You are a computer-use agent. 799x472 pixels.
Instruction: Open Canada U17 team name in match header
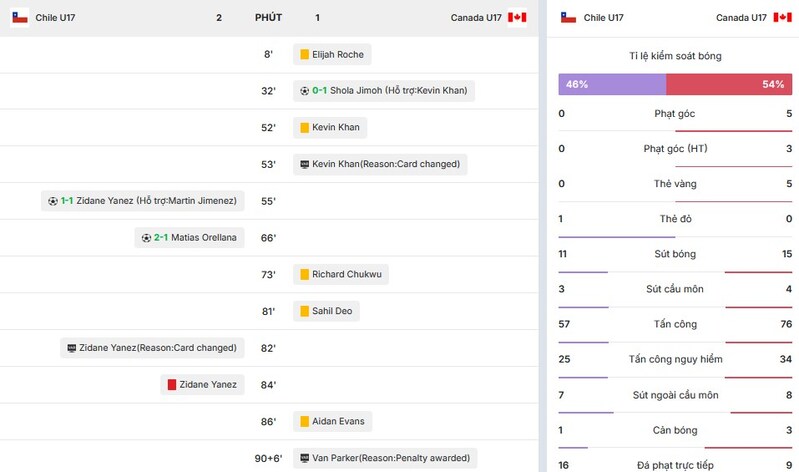point(476,17)
